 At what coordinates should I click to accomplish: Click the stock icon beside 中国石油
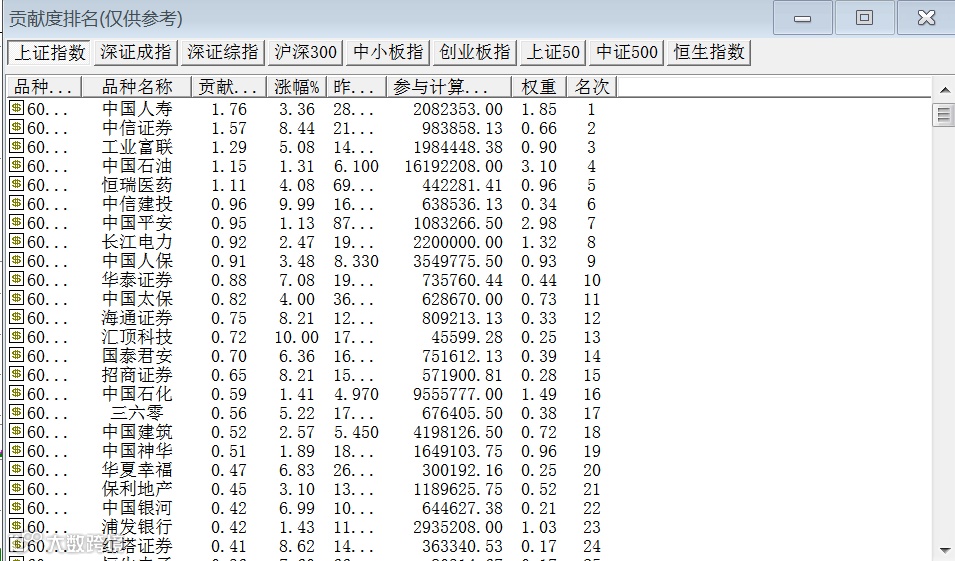[16, 165]
